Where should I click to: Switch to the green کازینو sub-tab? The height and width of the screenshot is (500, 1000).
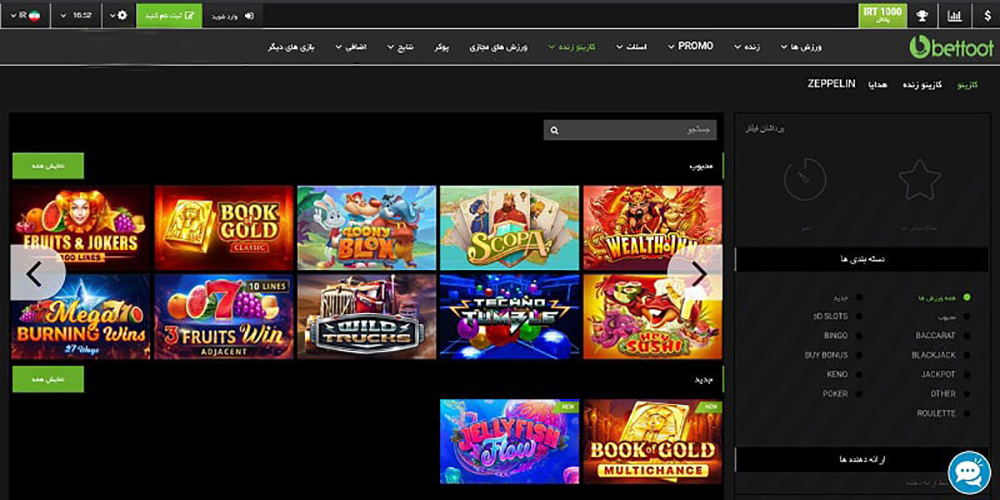pyautogui.click(x=969, y=84)
